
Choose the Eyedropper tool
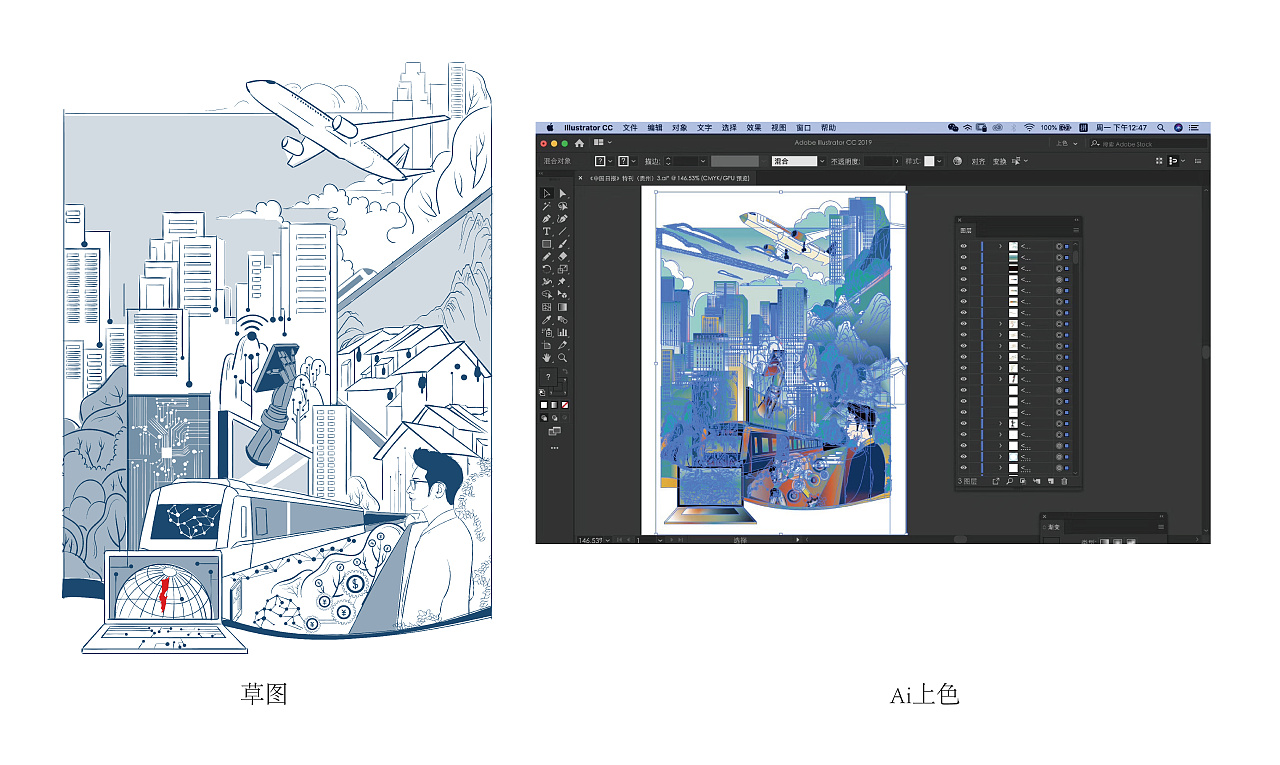coord(547,320)
